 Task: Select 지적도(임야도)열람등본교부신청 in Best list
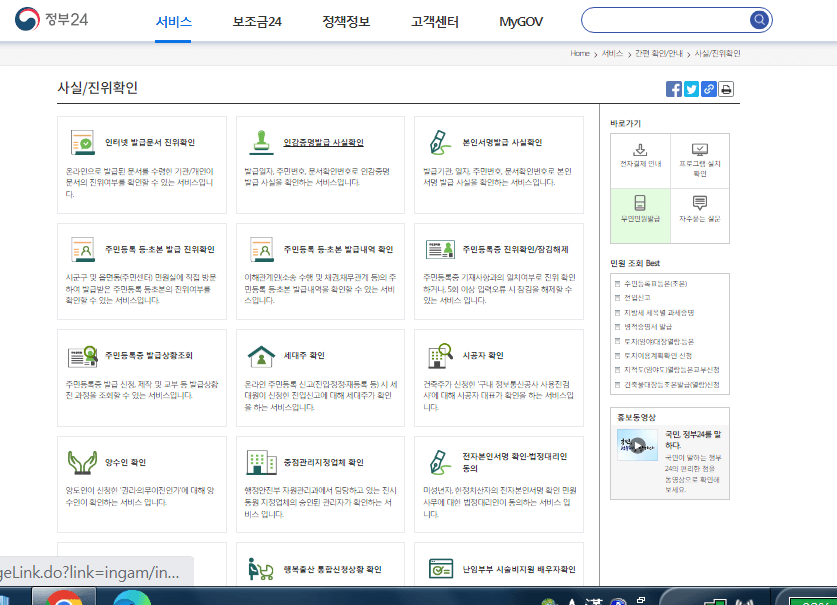tap(672, 370)
